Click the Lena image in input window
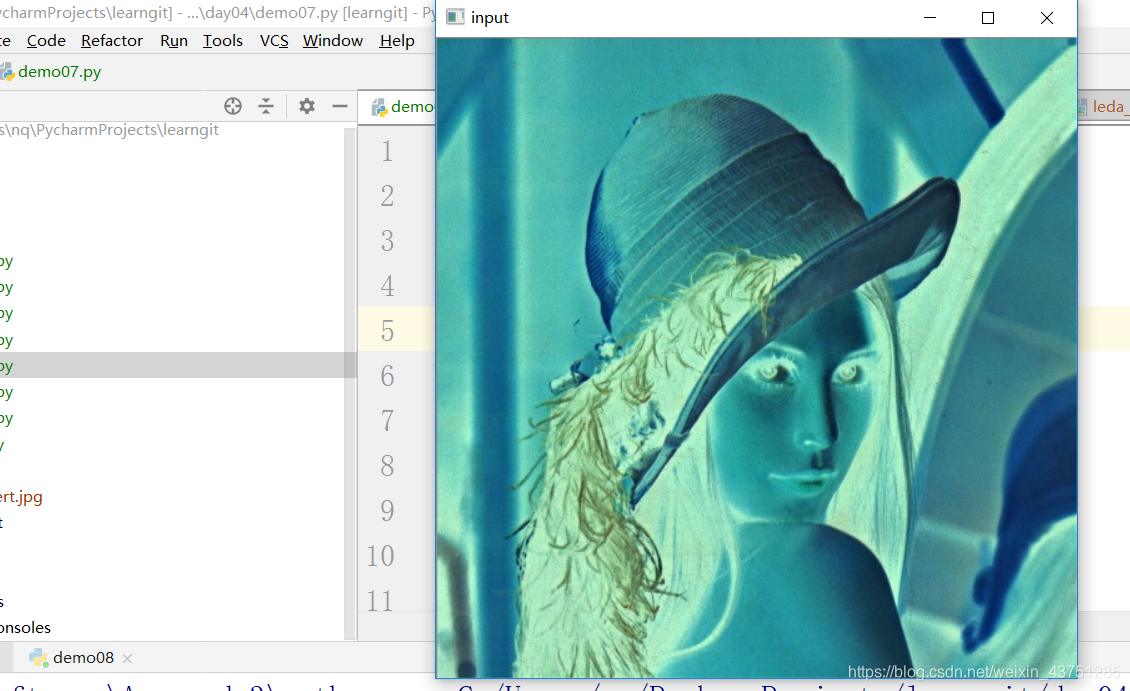This screenshot has height=691, width=1130. (x=757, y=357)
